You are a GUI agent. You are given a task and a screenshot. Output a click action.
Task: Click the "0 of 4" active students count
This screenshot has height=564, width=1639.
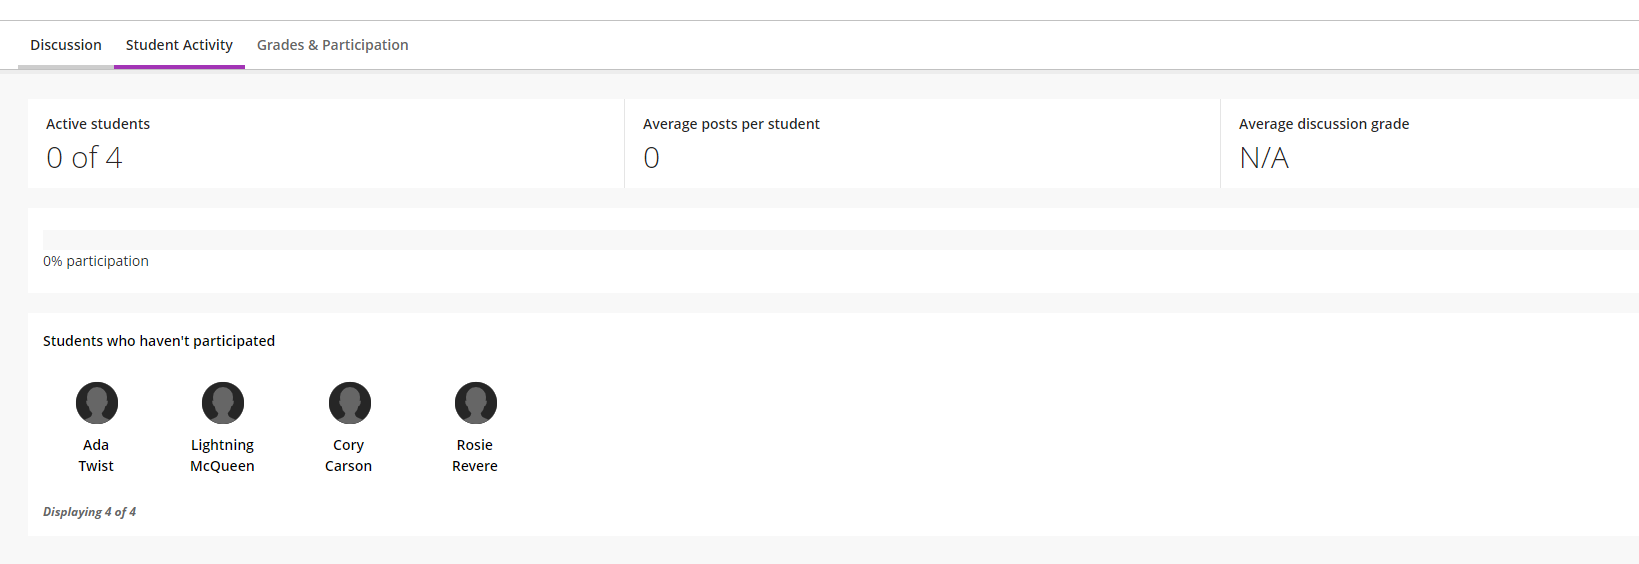coord(84,158)
